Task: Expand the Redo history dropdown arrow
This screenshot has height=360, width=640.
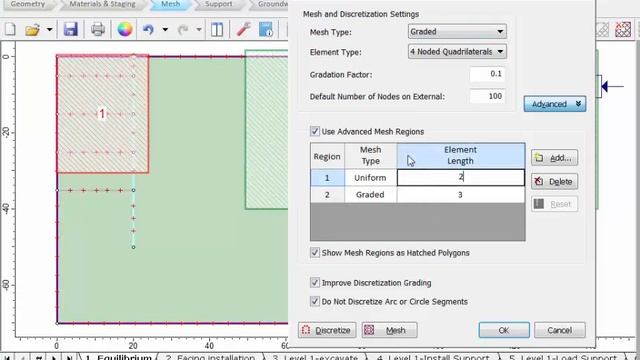Action: point(199,29)
